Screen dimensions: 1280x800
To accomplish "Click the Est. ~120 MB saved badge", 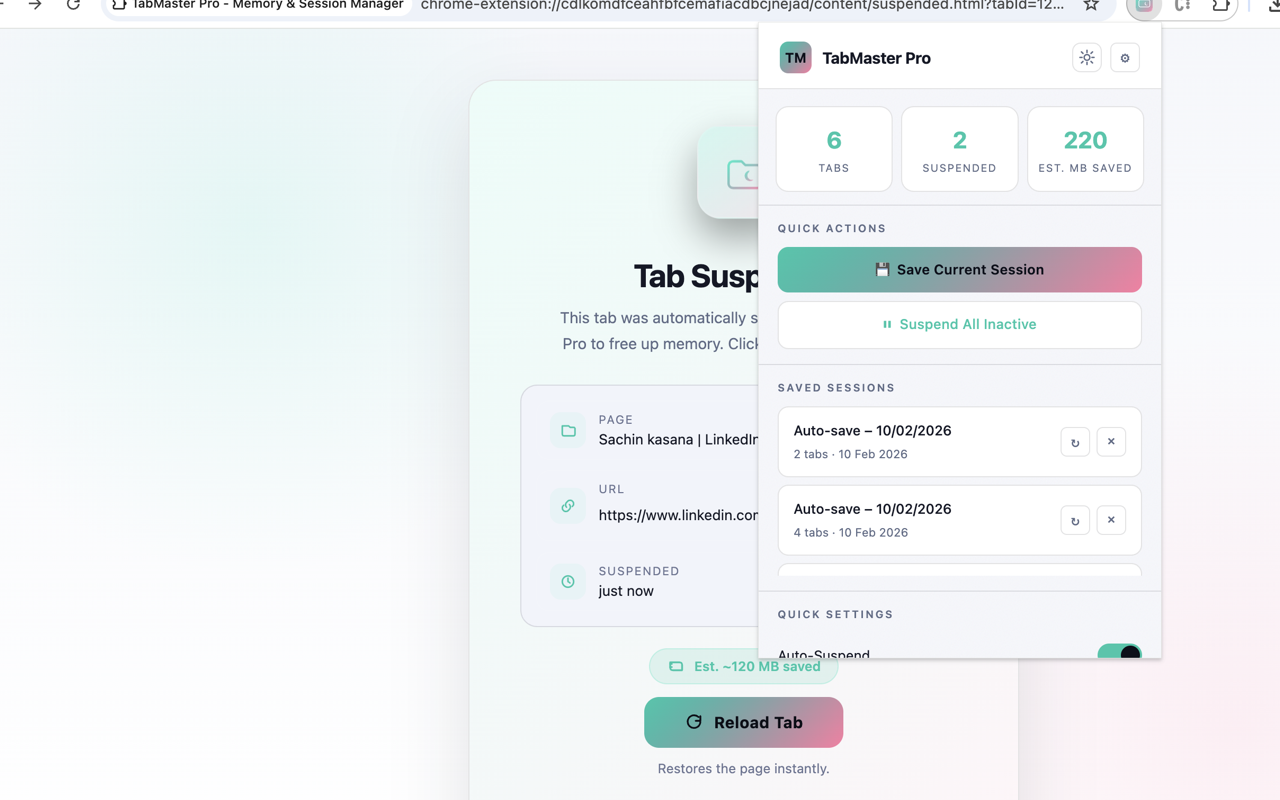I will tap(743, 666).
